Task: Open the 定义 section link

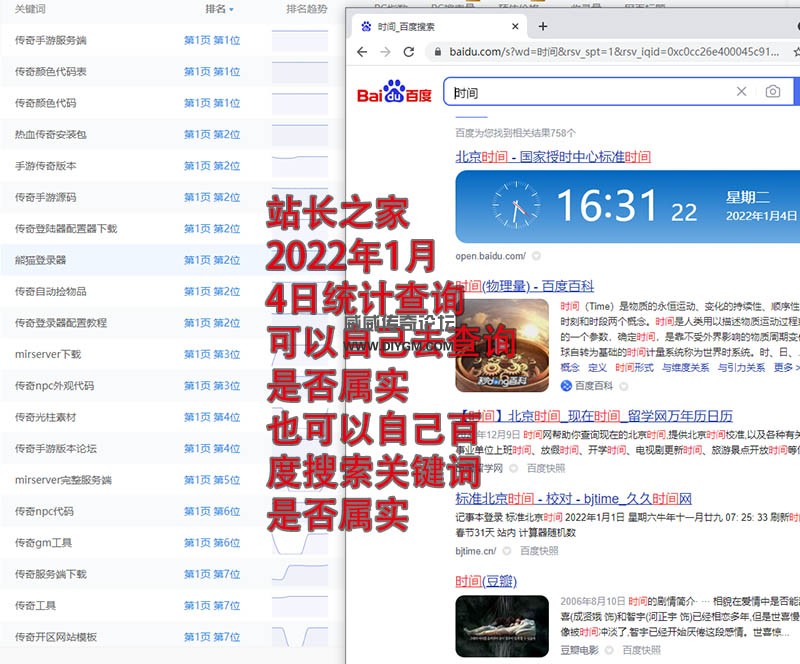Action: [597, 367]
